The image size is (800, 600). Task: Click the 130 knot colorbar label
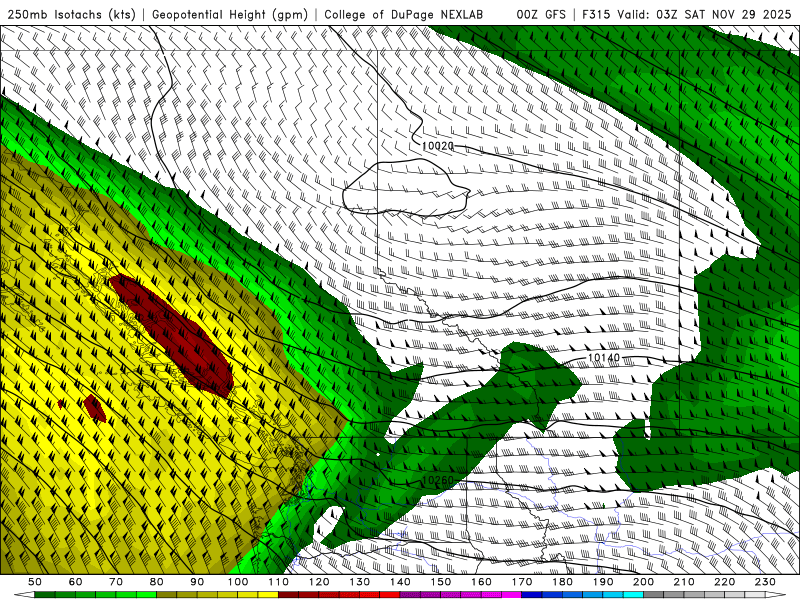[x=360, y=582]
